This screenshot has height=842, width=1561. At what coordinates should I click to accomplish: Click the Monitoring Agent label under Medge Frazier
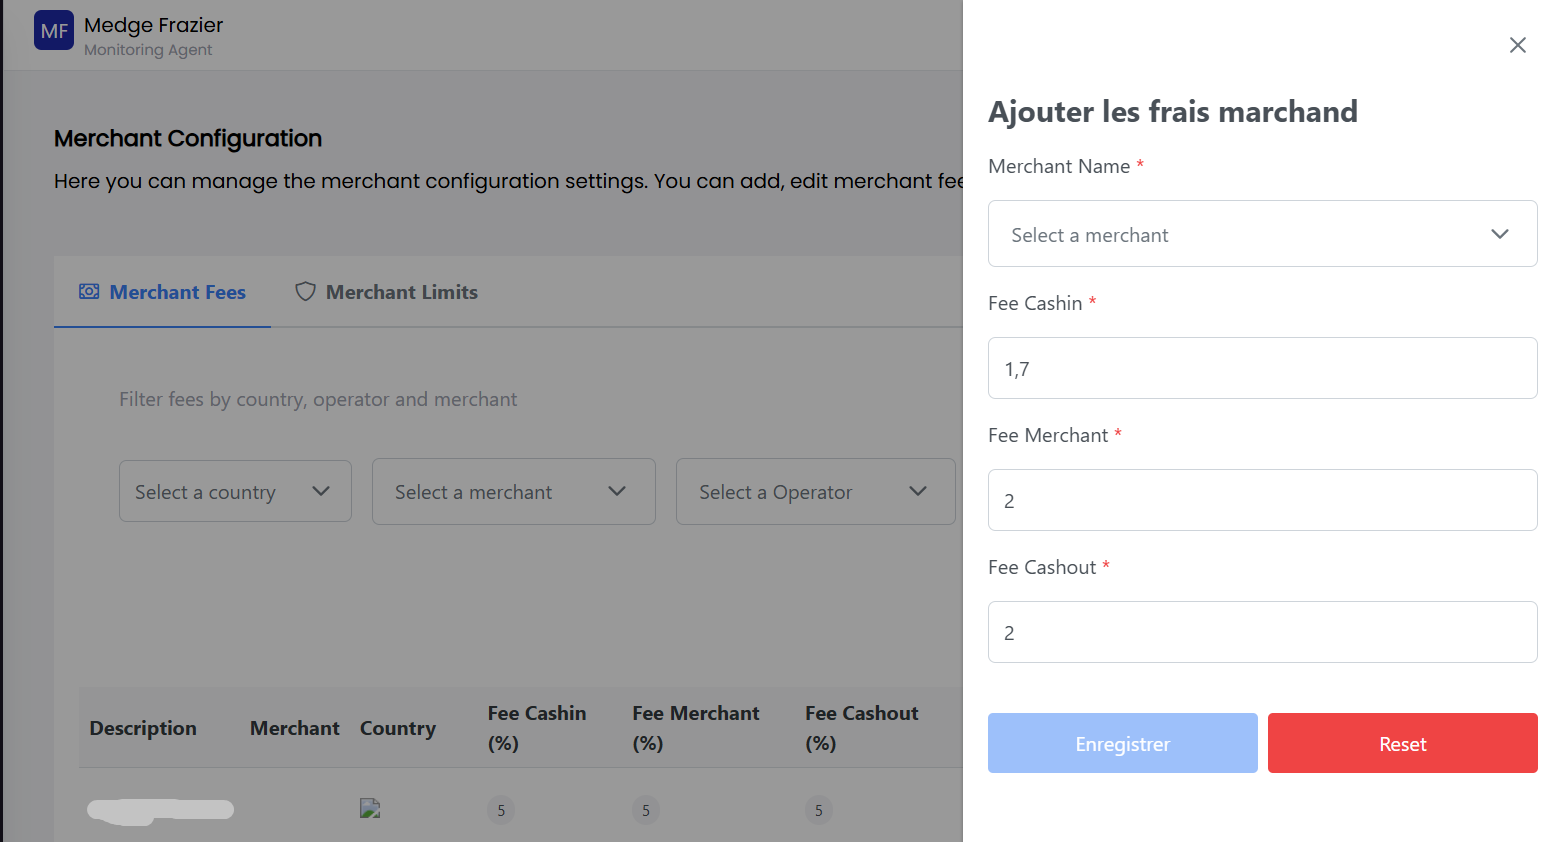149,49
